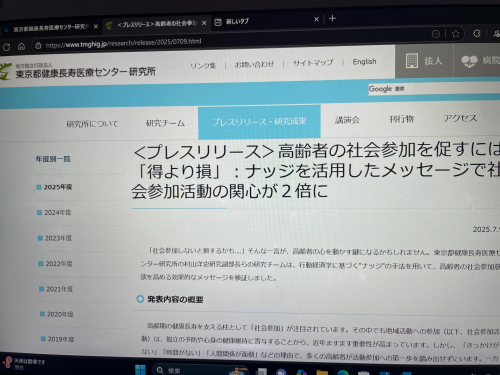Open the 研究チーム menu item
Viewport: 500px width, 375px height.
(165, 123)
